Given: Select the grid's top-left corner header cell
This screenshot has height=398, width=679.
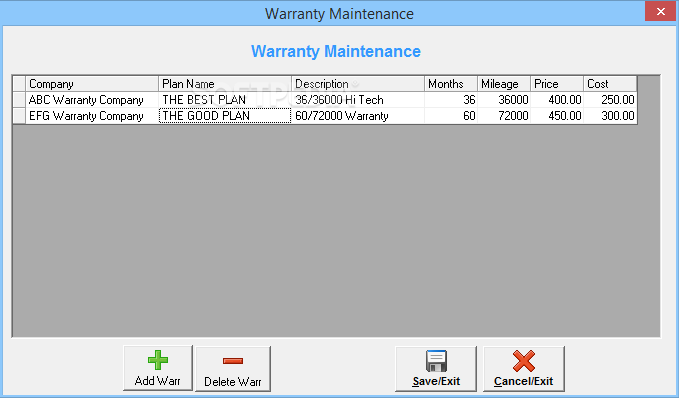Looking at the screenshot, I should 19,84.
